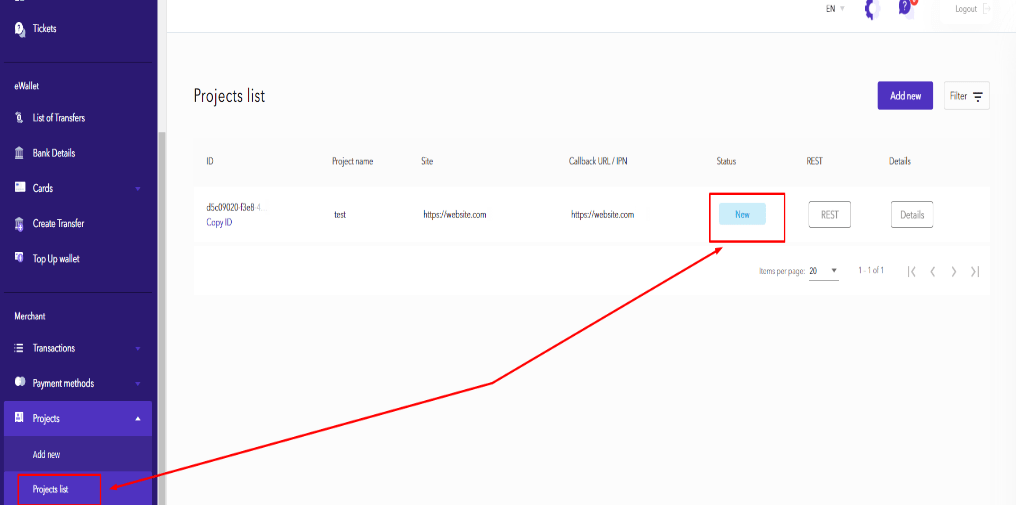Viewport: 1016px width, 505px height.
Task: Click the List of Transfers icon
Action: [19, 118]
